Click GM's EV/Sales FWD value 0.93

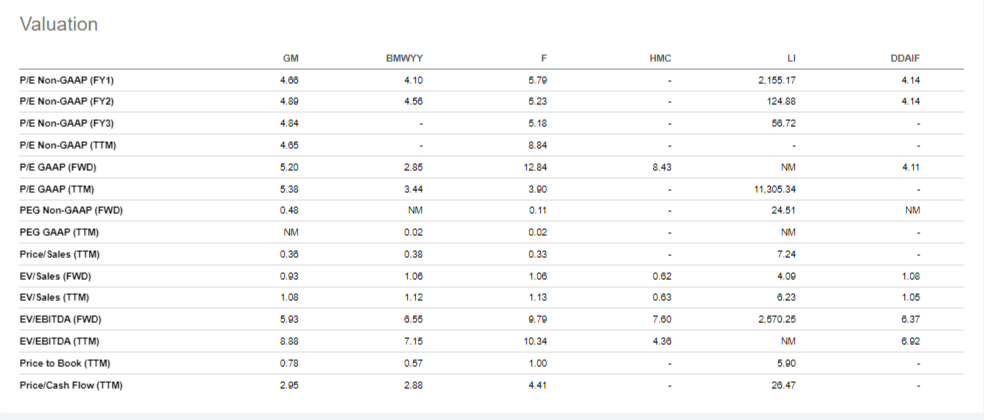tap(289, 276)
